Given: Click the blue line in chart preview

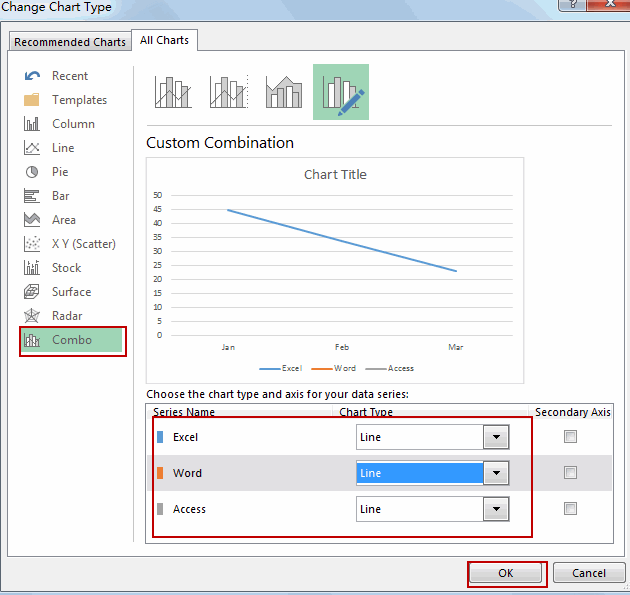Looking at the screenshot, I should 342,240.
